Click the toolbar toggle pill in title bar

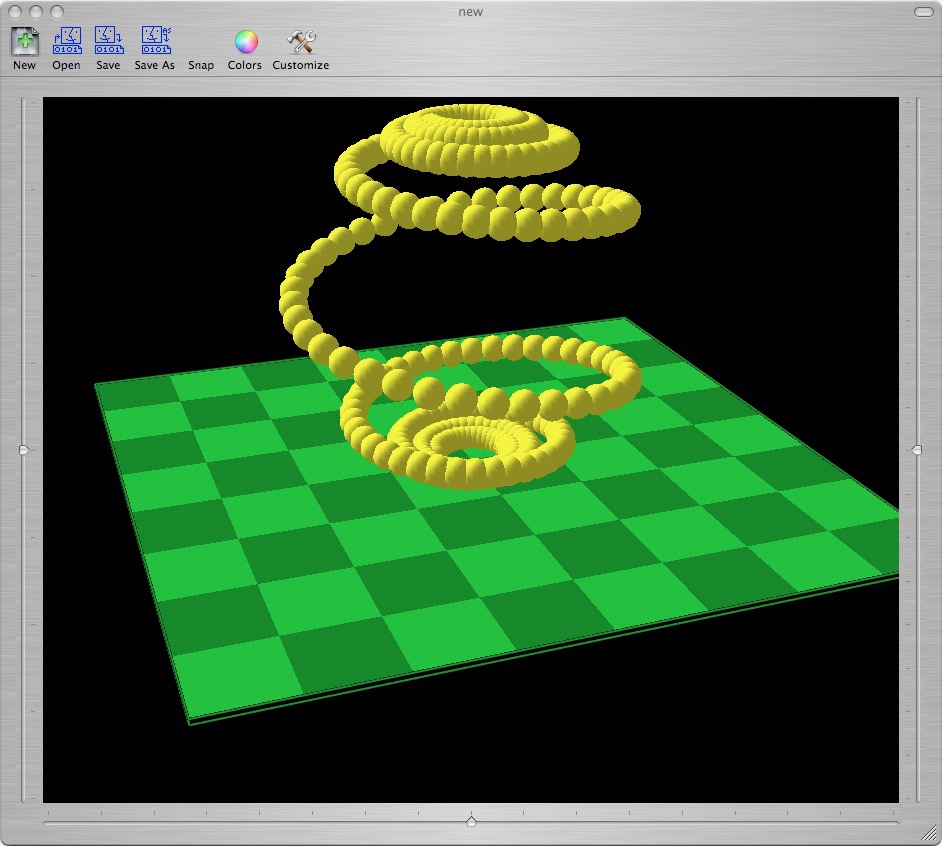923,12
